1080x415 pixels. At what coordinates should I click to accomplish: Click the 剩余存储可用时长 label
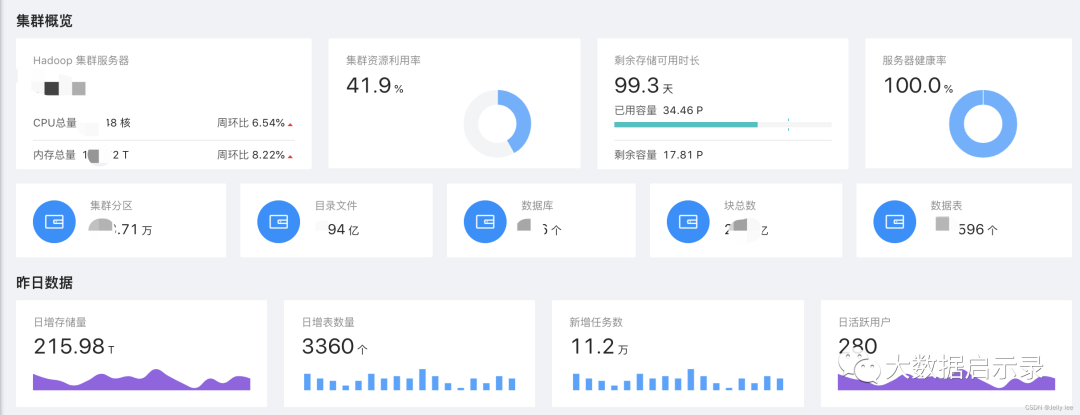click(x=657, y=61)
